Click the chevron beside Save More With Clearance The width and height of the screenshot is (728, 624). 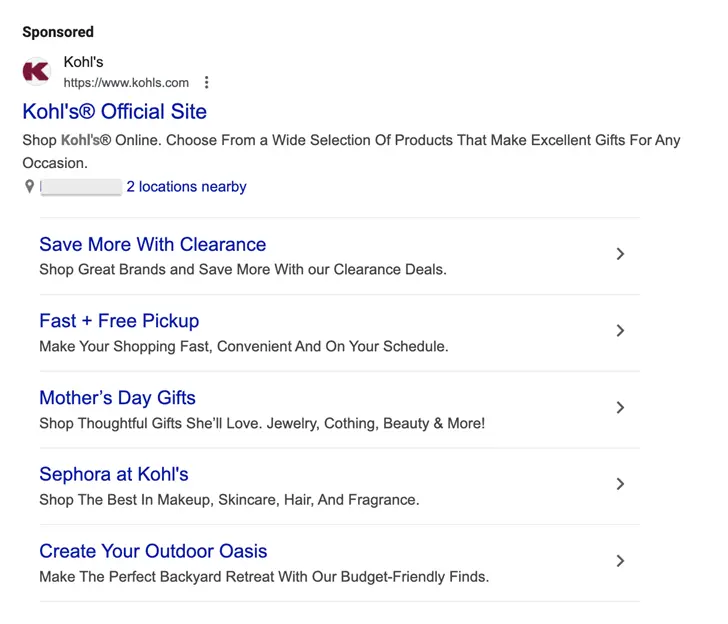620,254
